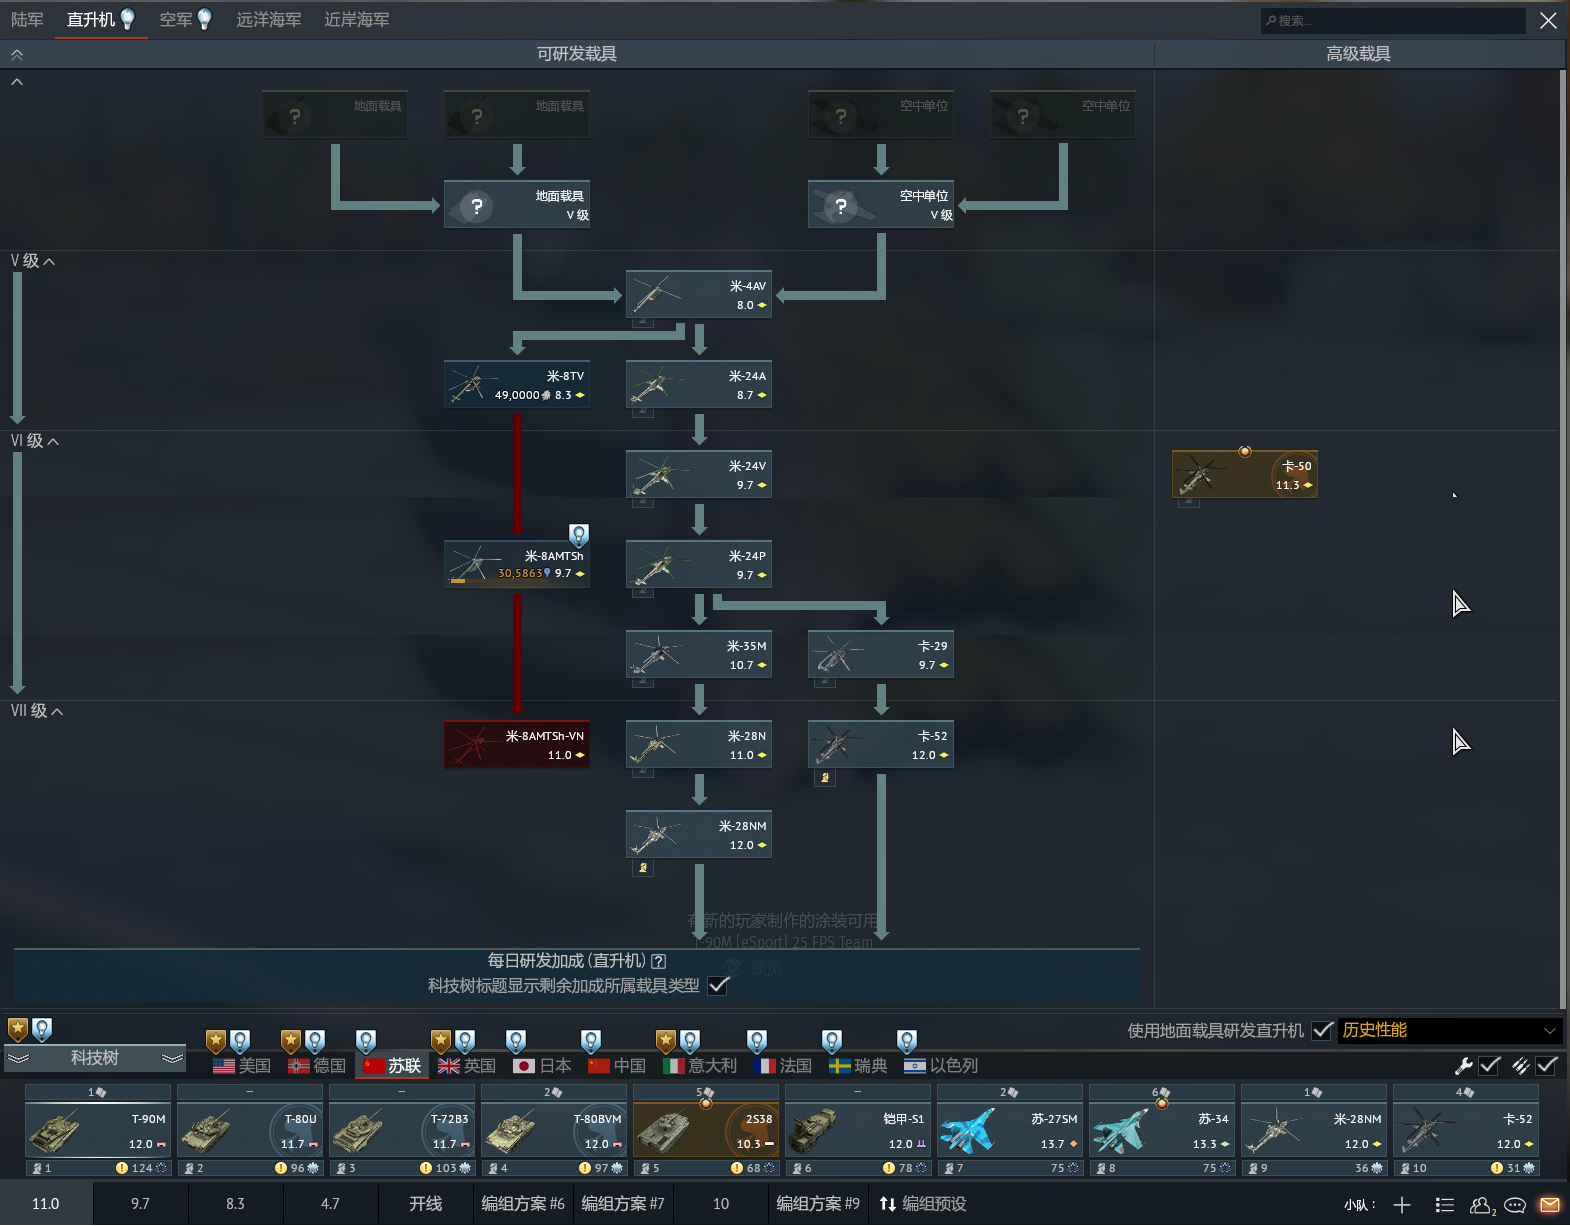
Task: Open the squad member list icon
Action: point(1444,1205)
